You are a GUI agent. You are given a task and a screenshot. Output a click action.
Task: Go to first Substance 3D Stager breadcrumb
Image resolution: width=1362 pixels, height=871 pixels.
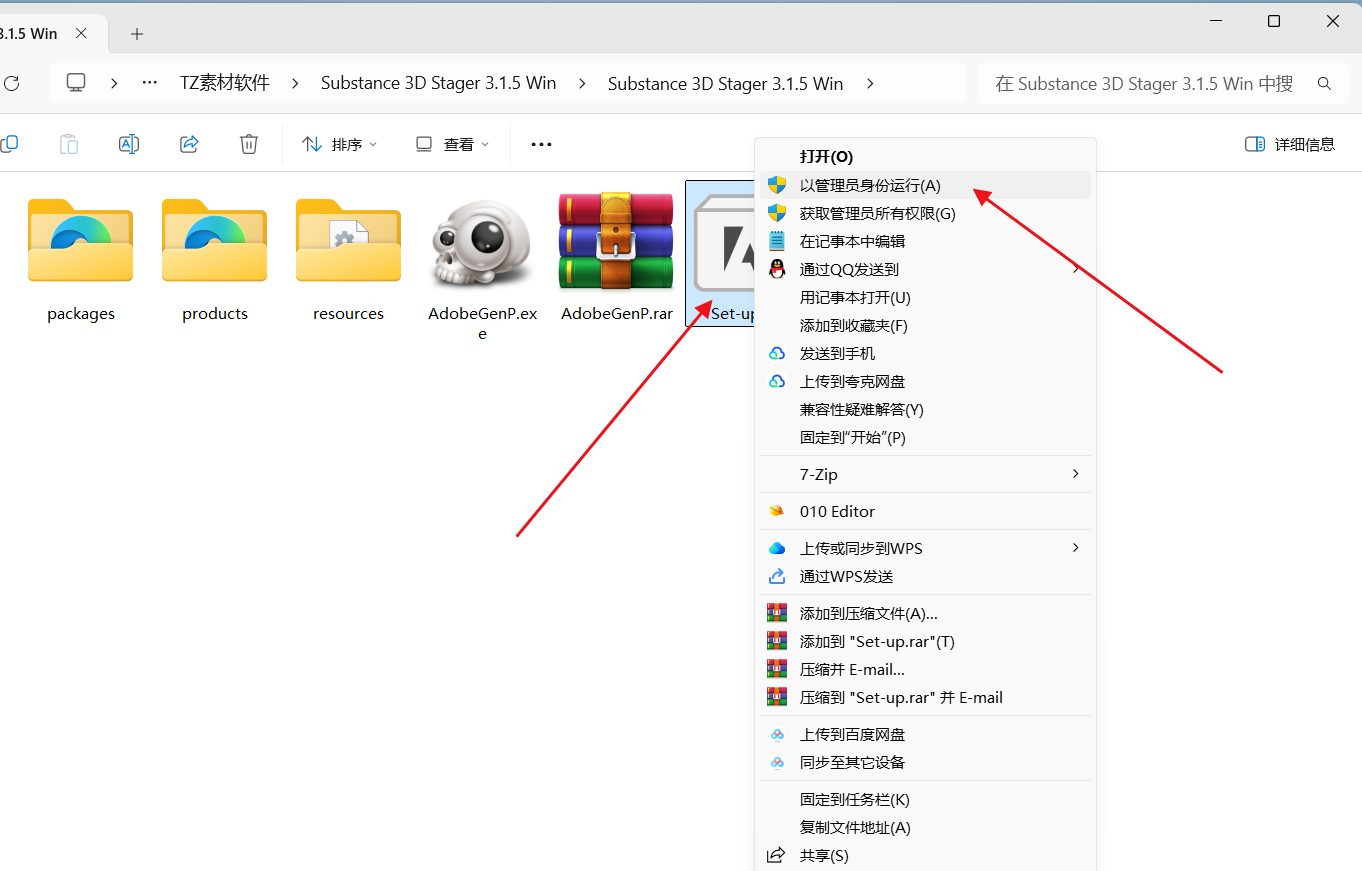[438, 83]
